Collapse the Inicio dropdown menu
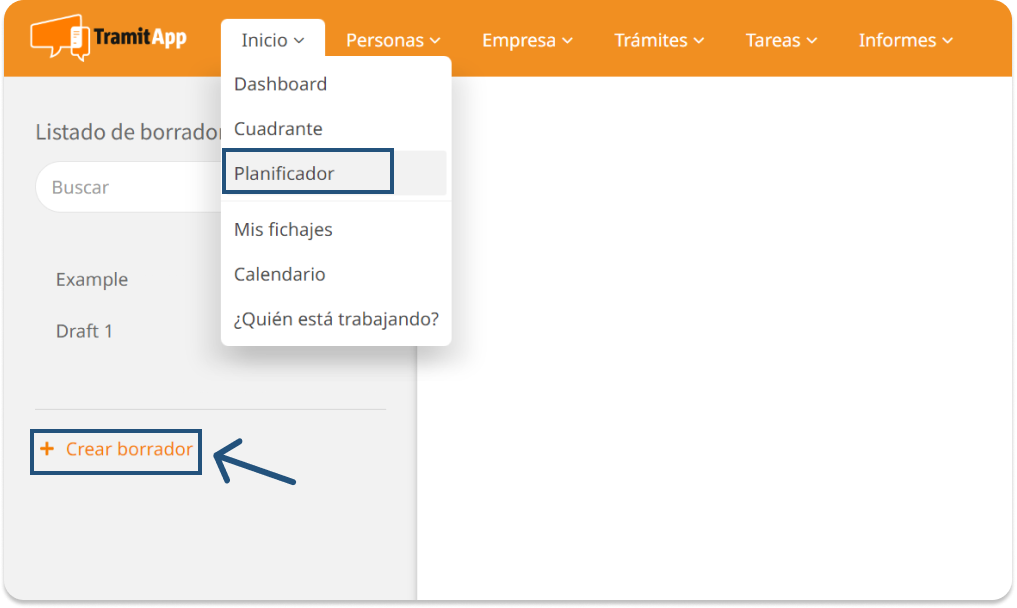 coord(272,41)
